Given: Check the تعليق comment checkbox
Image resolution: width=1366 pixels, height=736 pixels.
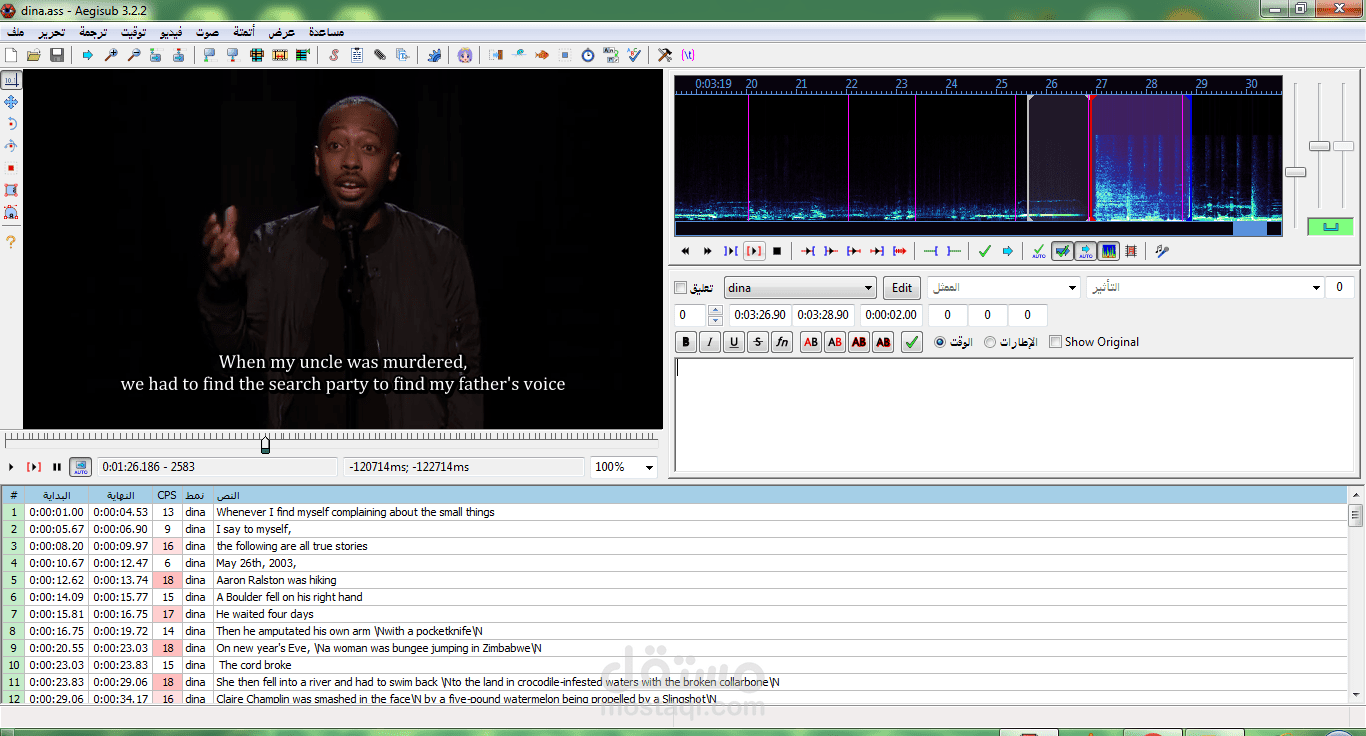Looking at the screenshot, I should [x=681, y=288].
